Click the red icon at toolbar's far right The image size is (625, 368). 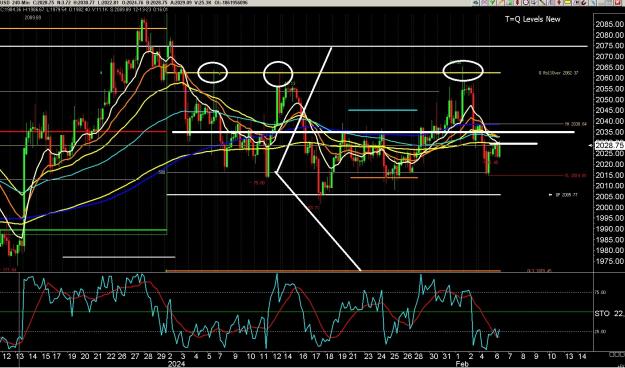coord(618,2)
